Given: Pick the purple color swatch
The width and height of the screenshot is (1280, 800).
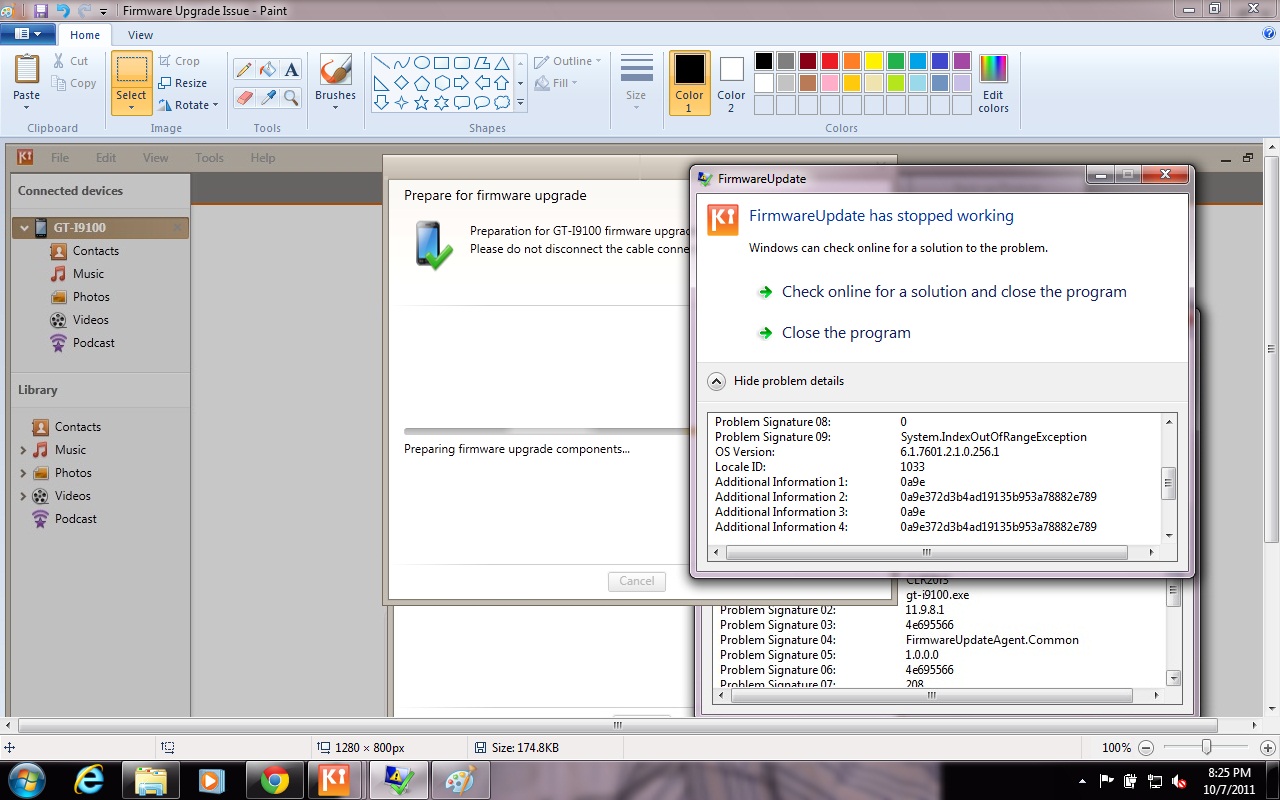Looking at the screenshot, I should tap(962, 61).
